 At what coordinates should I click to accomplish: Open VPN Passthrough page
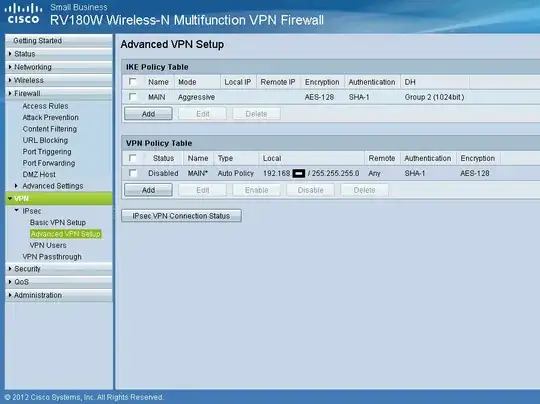[x=52, y=257]
